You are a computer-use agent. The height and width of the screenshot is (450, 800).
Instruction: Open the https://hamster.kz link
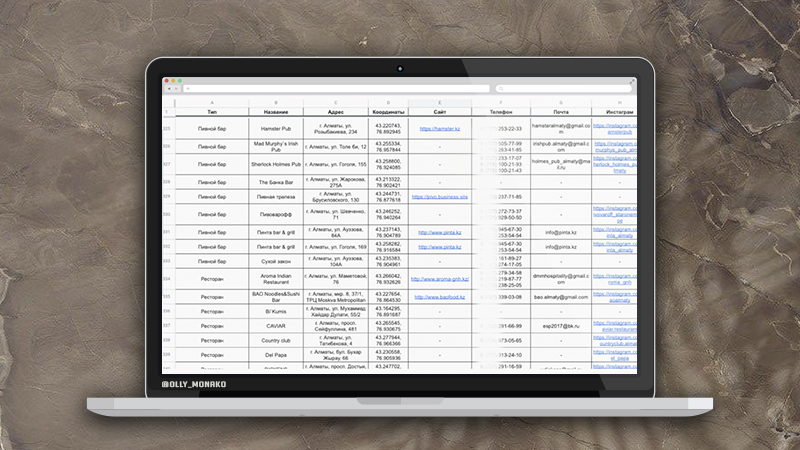point(440,129)
